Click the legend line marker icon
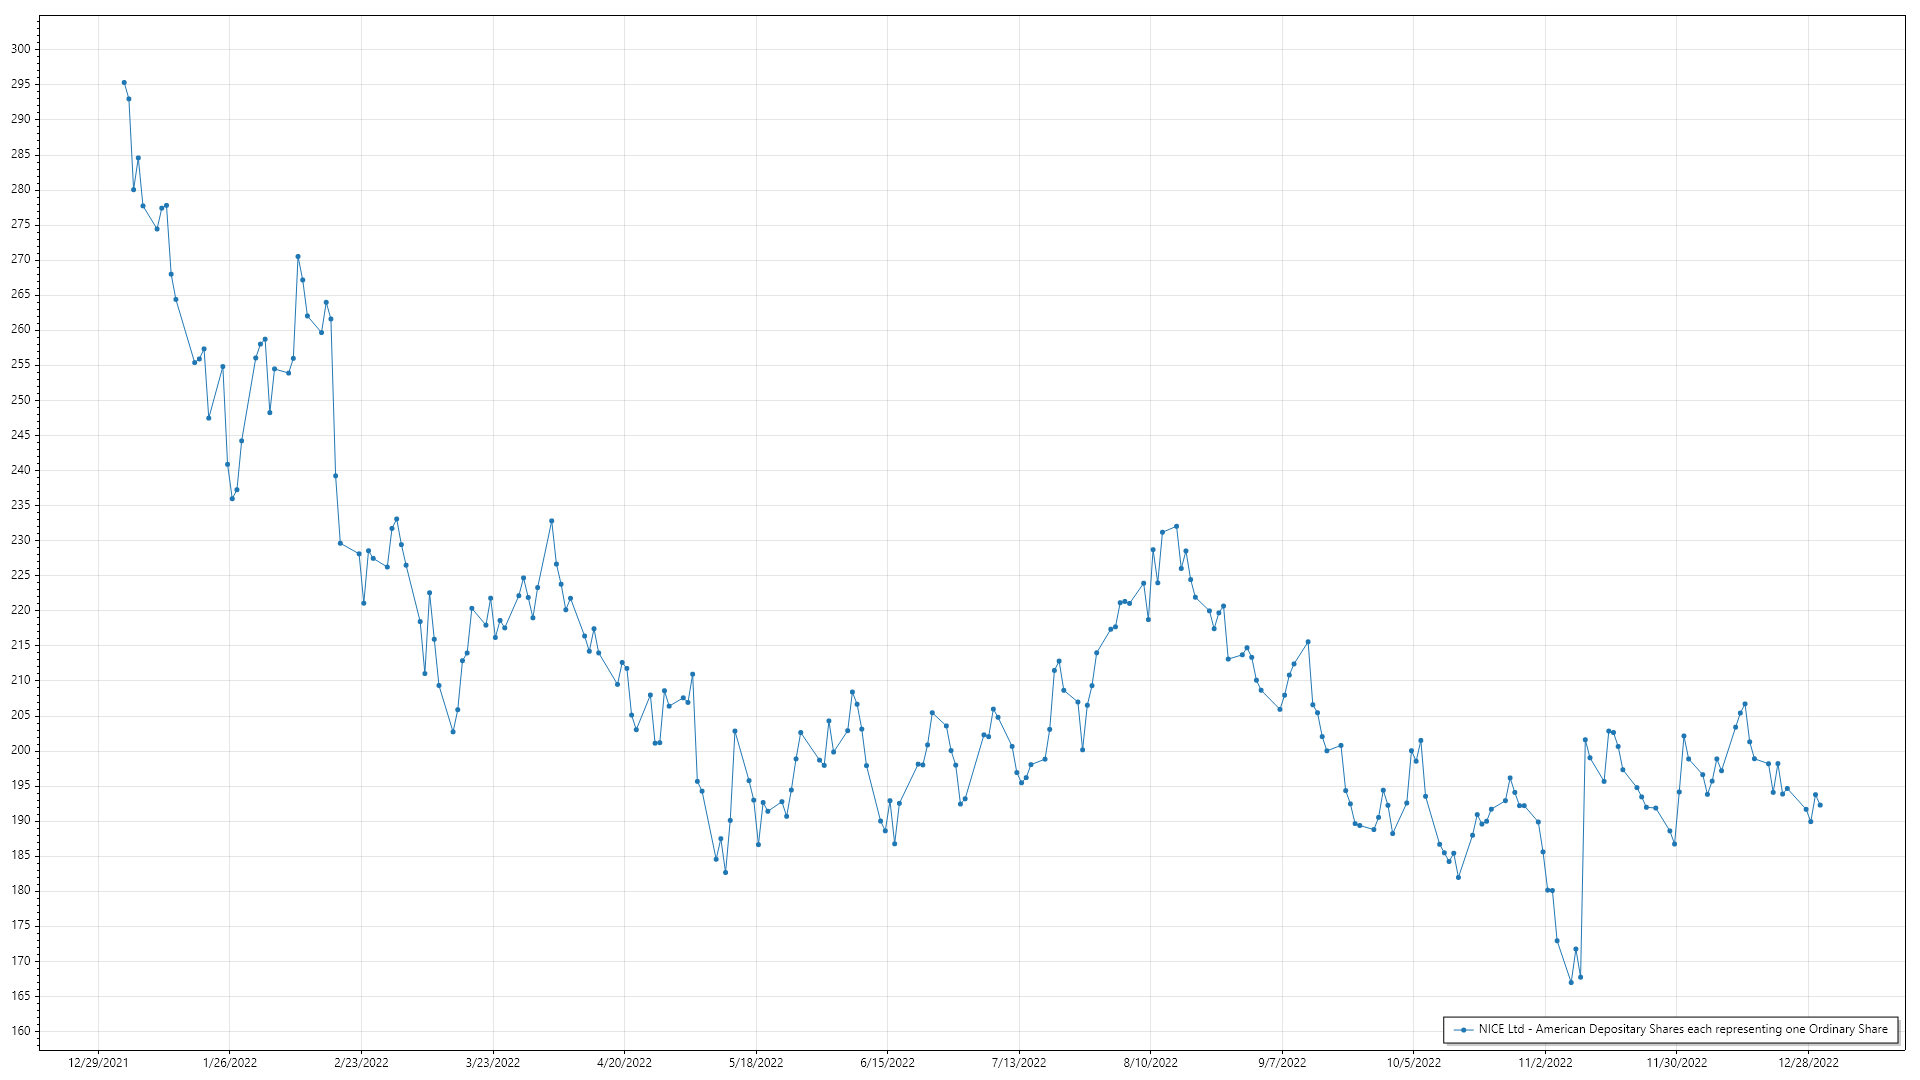This screenshot has width=1920, height=1080. (x=1464, y=1029)
